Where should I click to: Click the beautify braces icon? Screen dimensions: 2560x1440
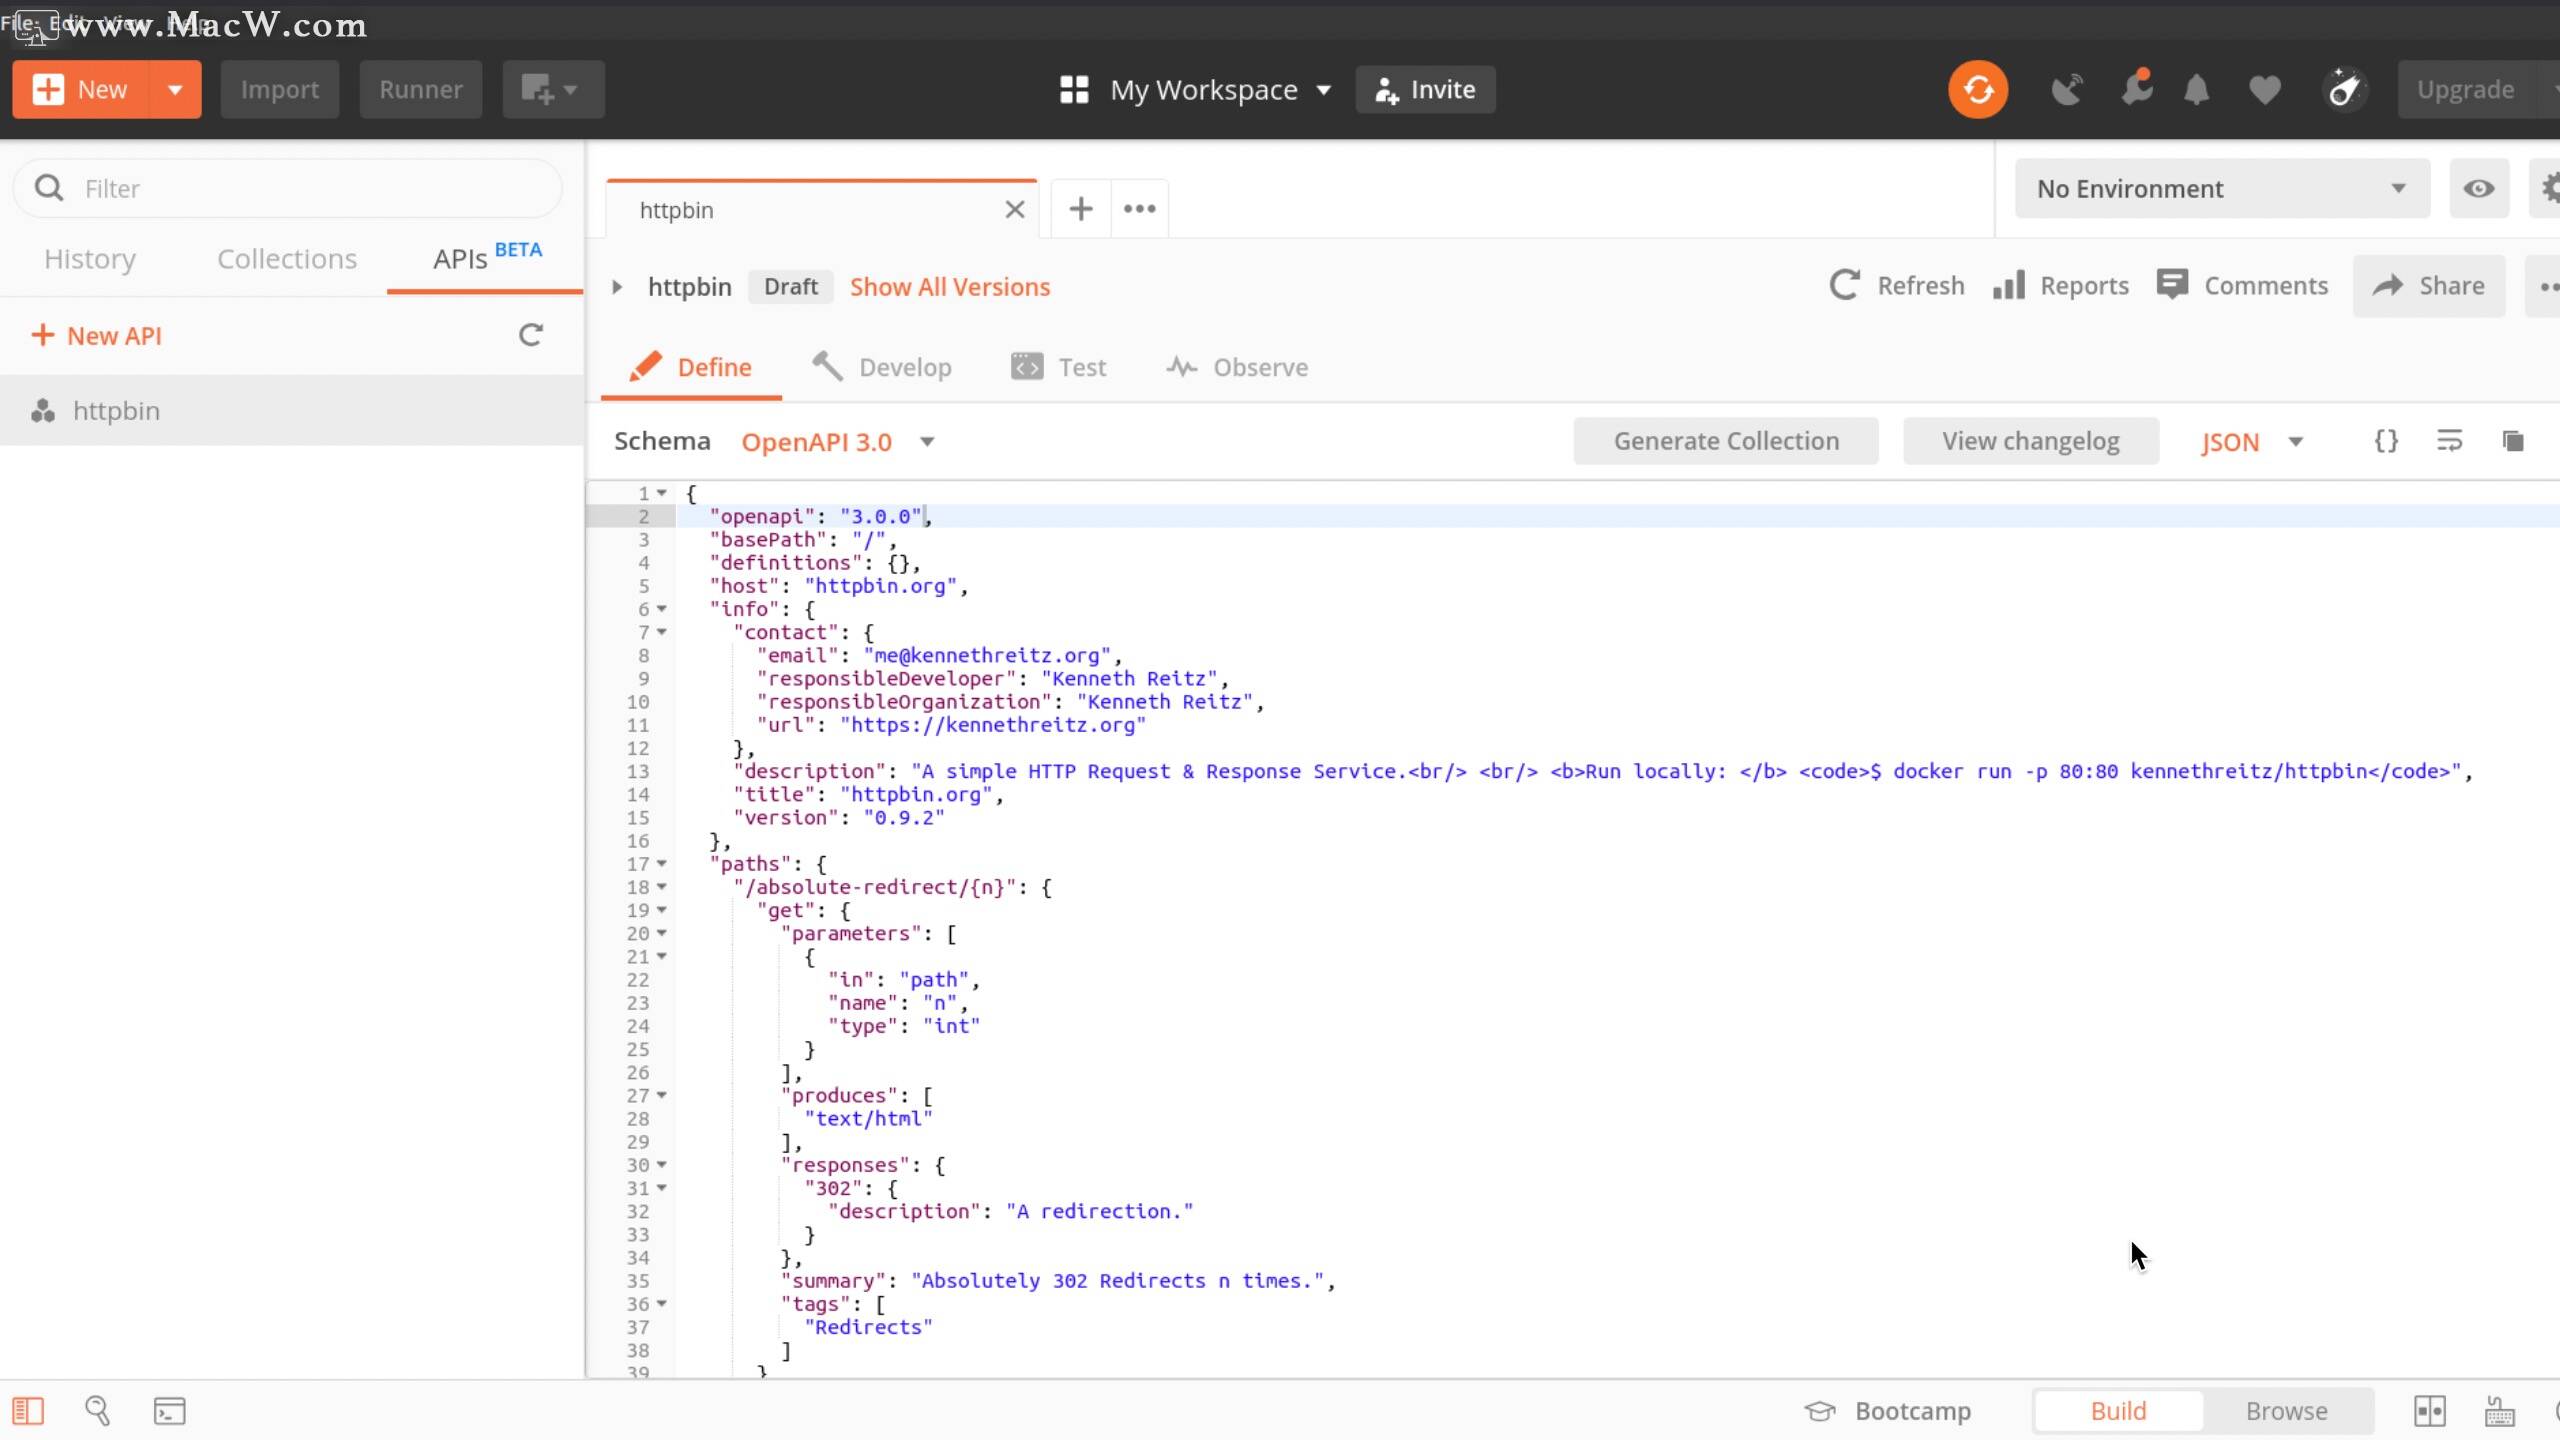2386,441
